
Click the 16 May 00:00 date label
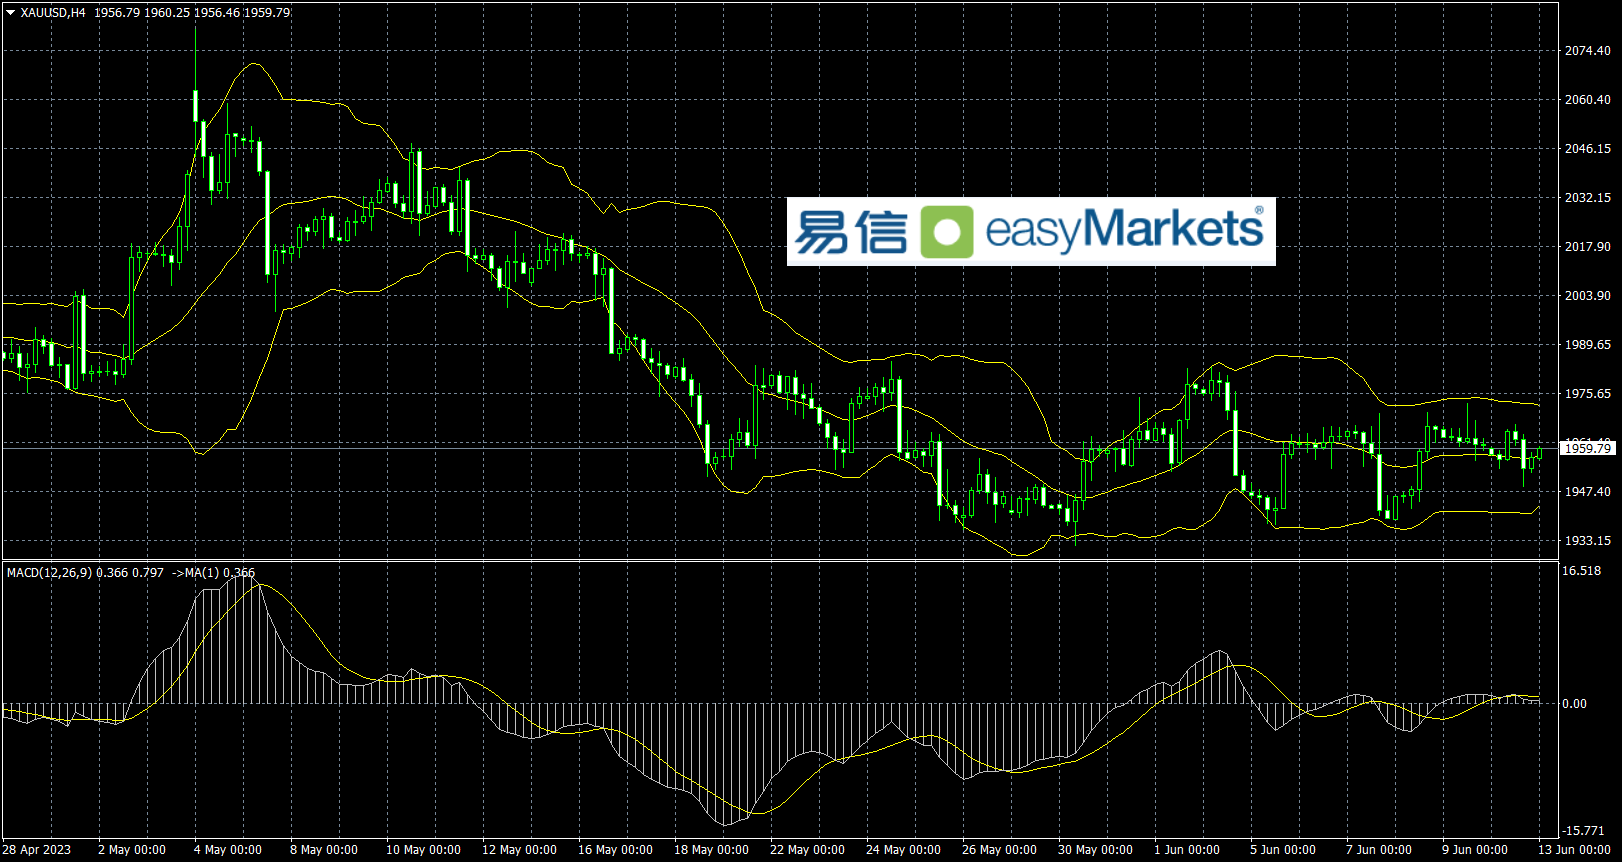[616, 850]
